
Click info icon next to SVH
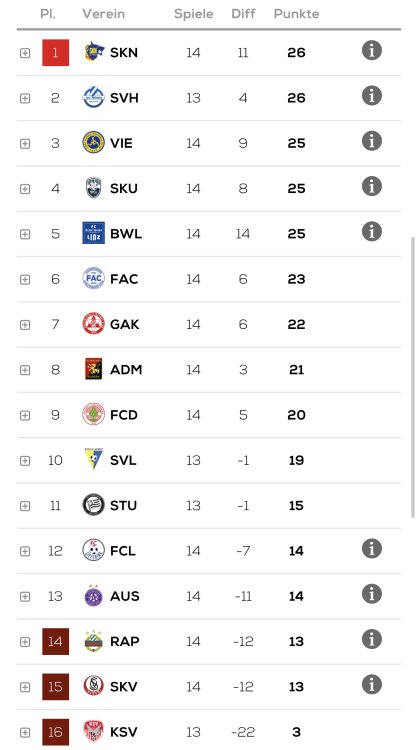tap(372, 96)
